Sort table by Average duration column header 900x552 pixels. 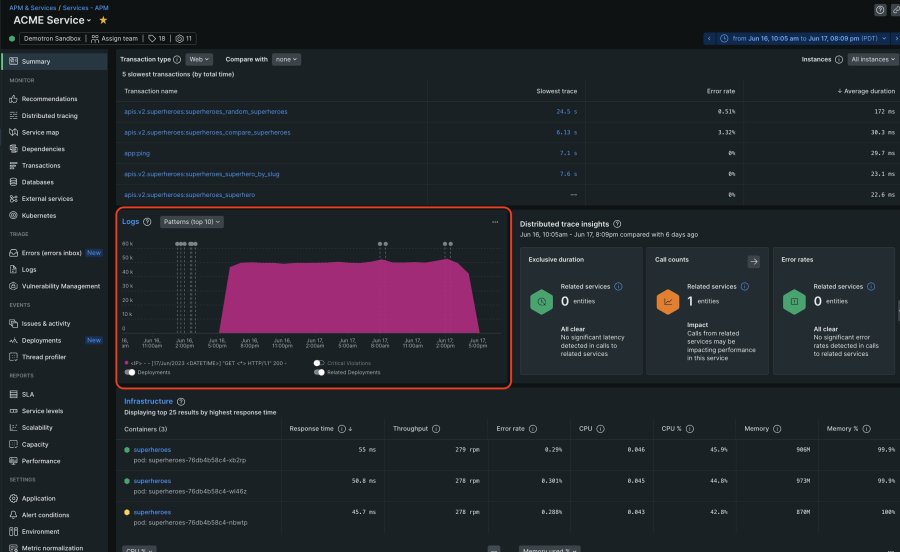(x=868, y=91)
